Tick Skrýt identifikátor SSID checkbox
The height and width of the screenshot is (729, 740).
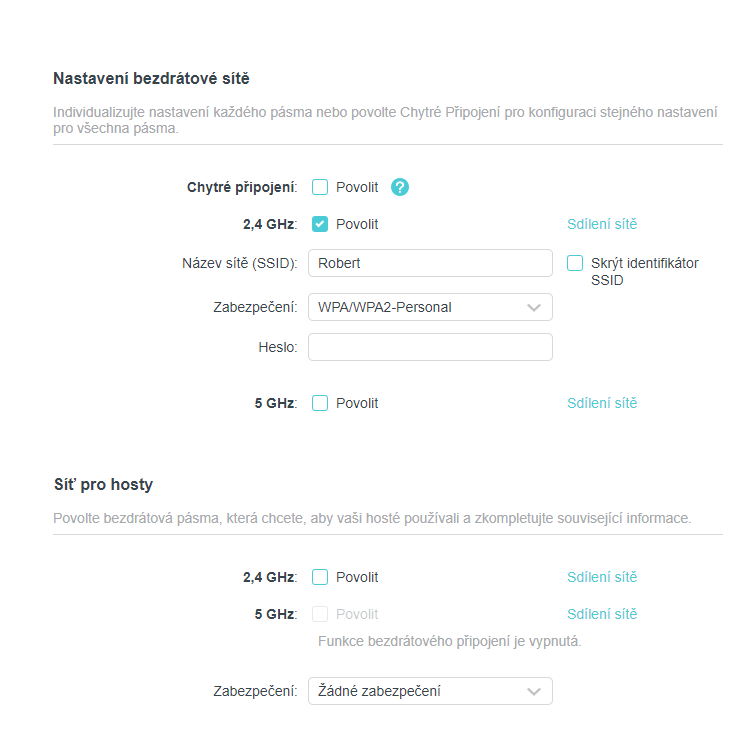click(575, 263)
